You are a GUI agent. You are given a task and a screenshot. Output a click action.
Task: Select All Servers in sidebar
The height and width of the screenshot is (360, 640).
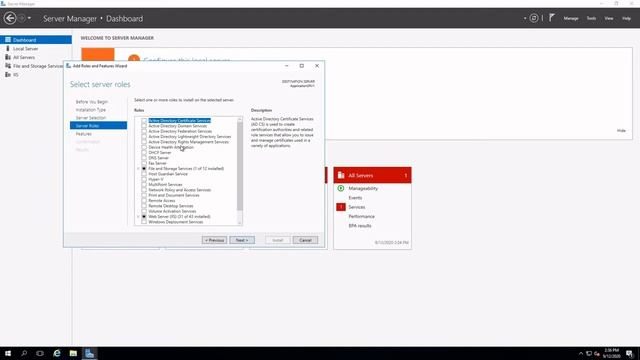click(24, 57)
